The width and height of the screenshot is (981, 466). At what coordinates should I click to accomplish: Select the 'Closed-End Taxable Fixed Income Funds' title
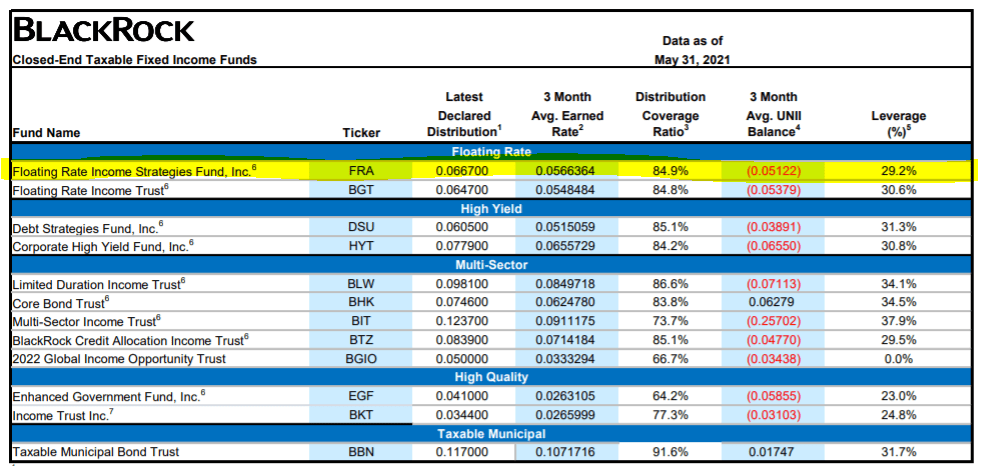(135, 61)
